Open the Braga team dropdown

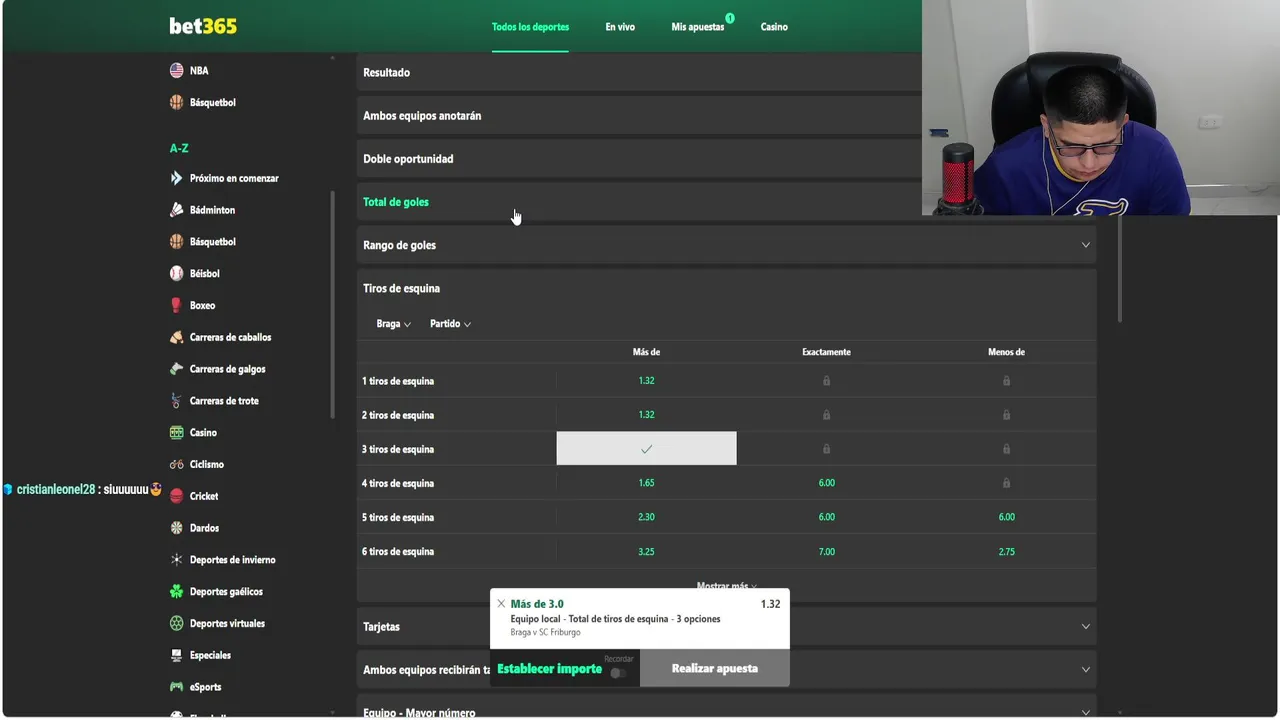[x=393, y=324]
